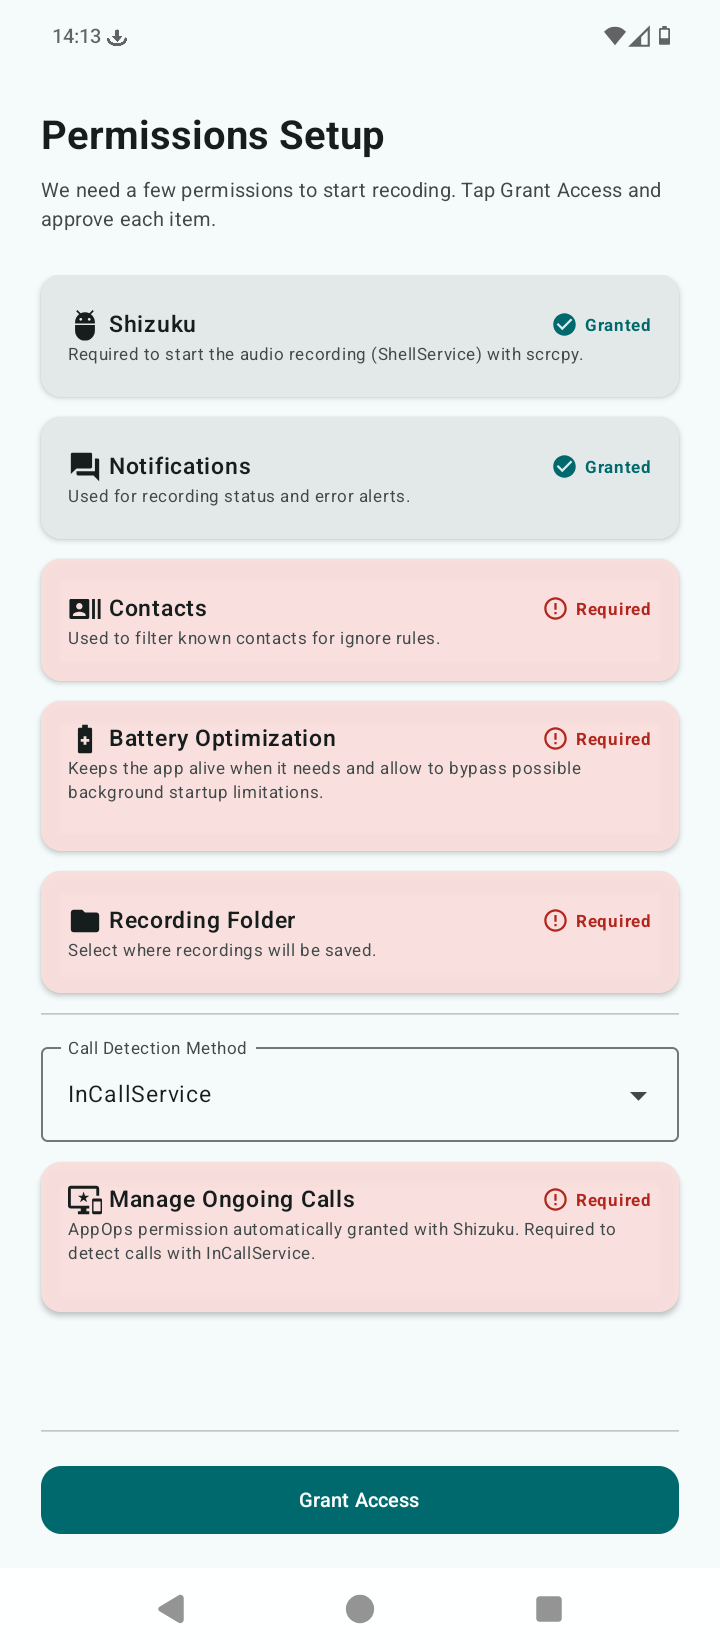This screenshot has height=1650, width=720.
Task: Tap the Recording Folder Required warning icon
Action: coord(555,921)
